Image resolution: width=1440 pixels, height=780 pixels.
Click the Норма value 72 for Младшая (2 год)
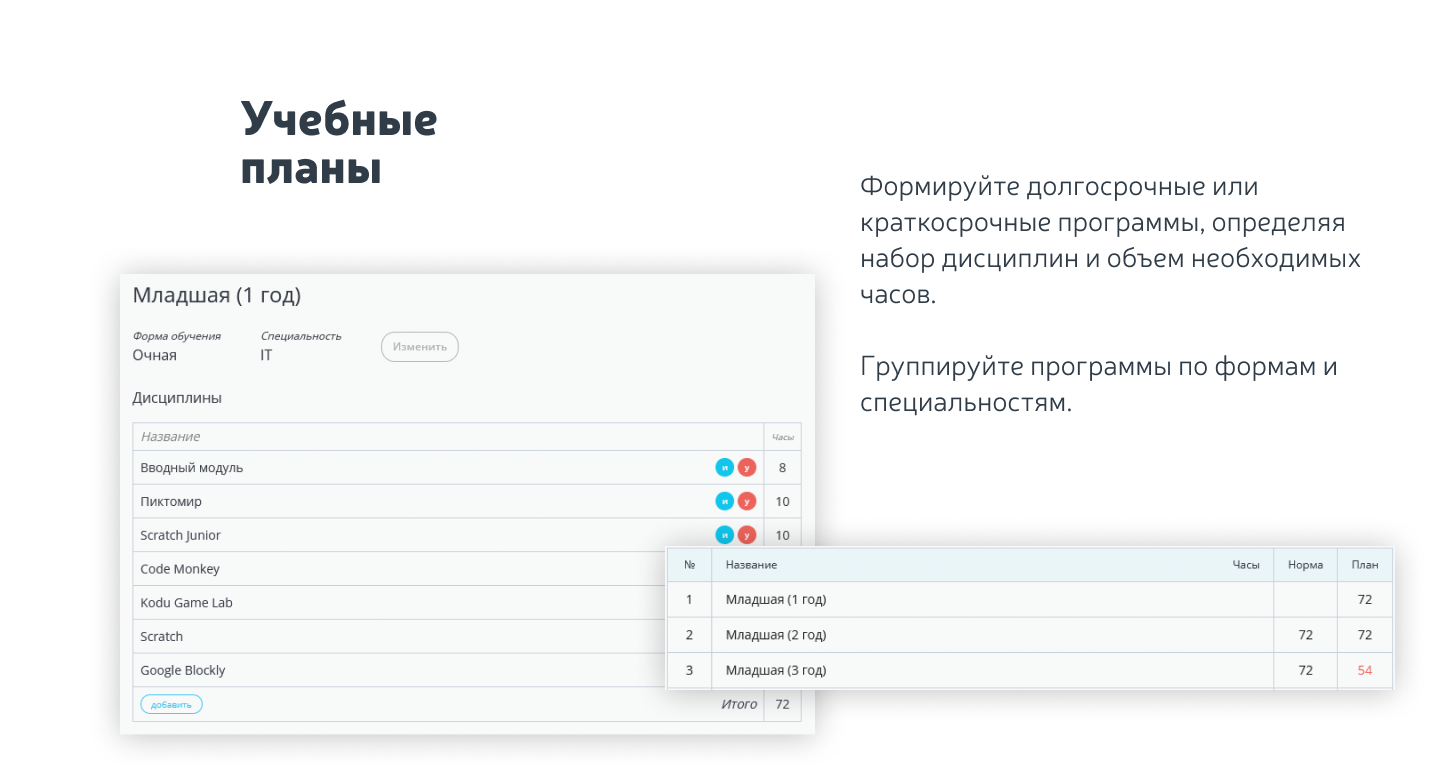tap(1306, 635)
